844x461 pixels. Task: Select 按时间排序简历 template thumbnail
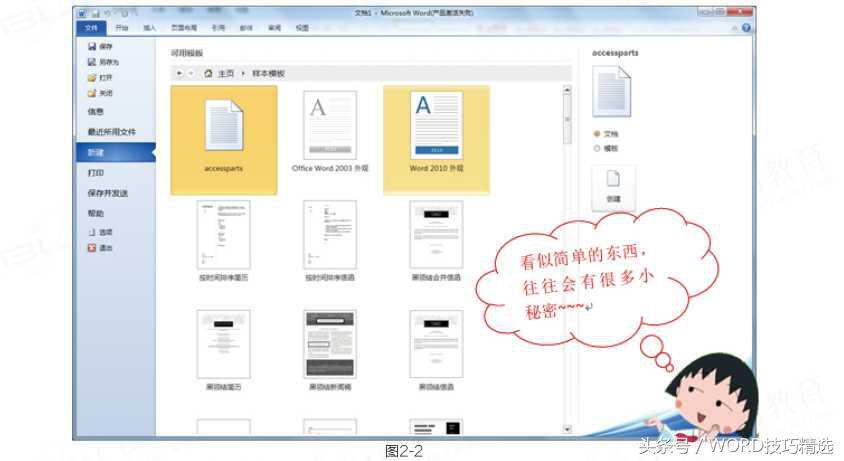pos(224,241)
